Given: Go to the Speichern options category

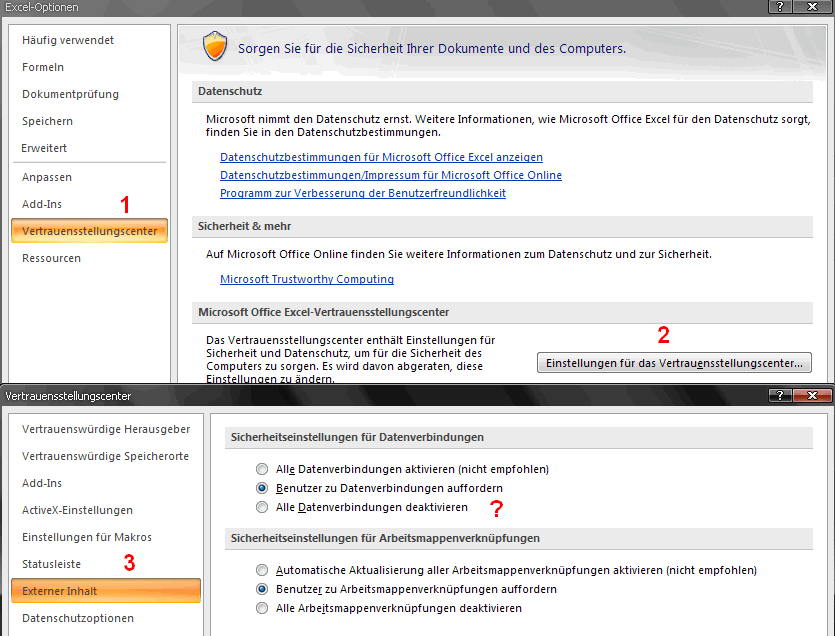Looking at the screenshot, I should pyautogui.click(x=47, y=121).
